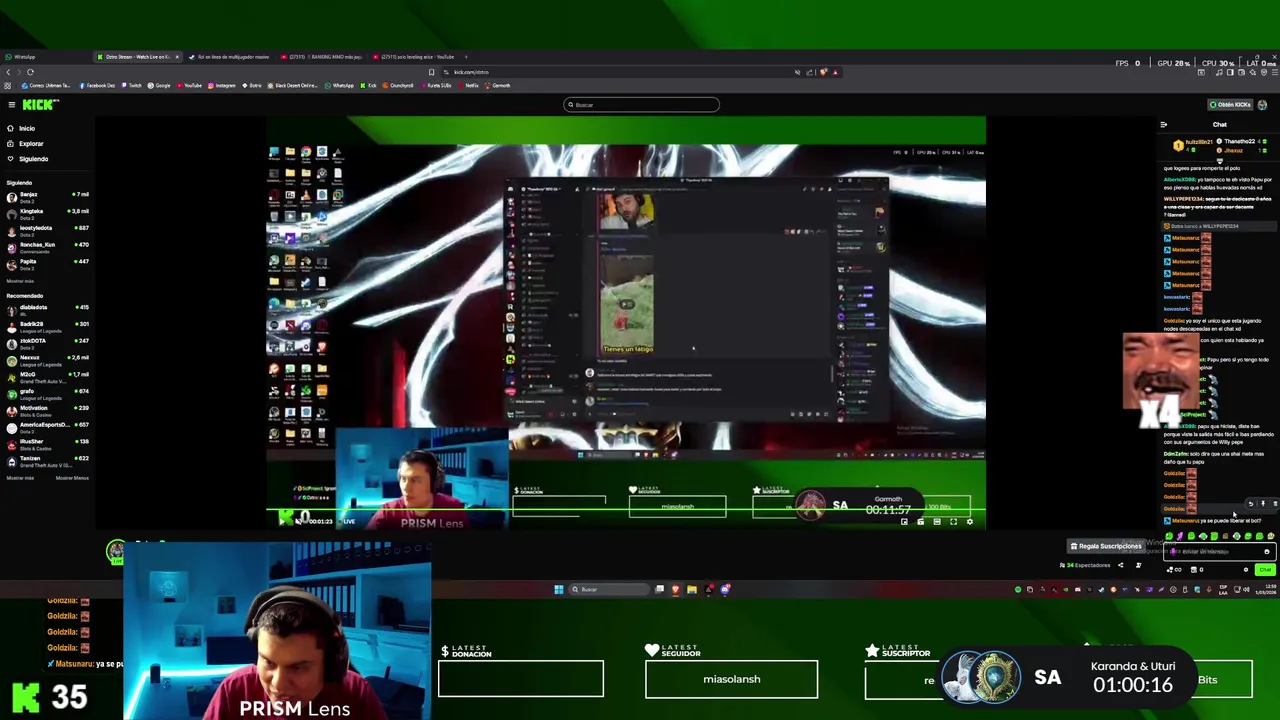The image size is (1280, 720).
Task: Collapse the chat panel arrow
Action: click(1163, 125)
